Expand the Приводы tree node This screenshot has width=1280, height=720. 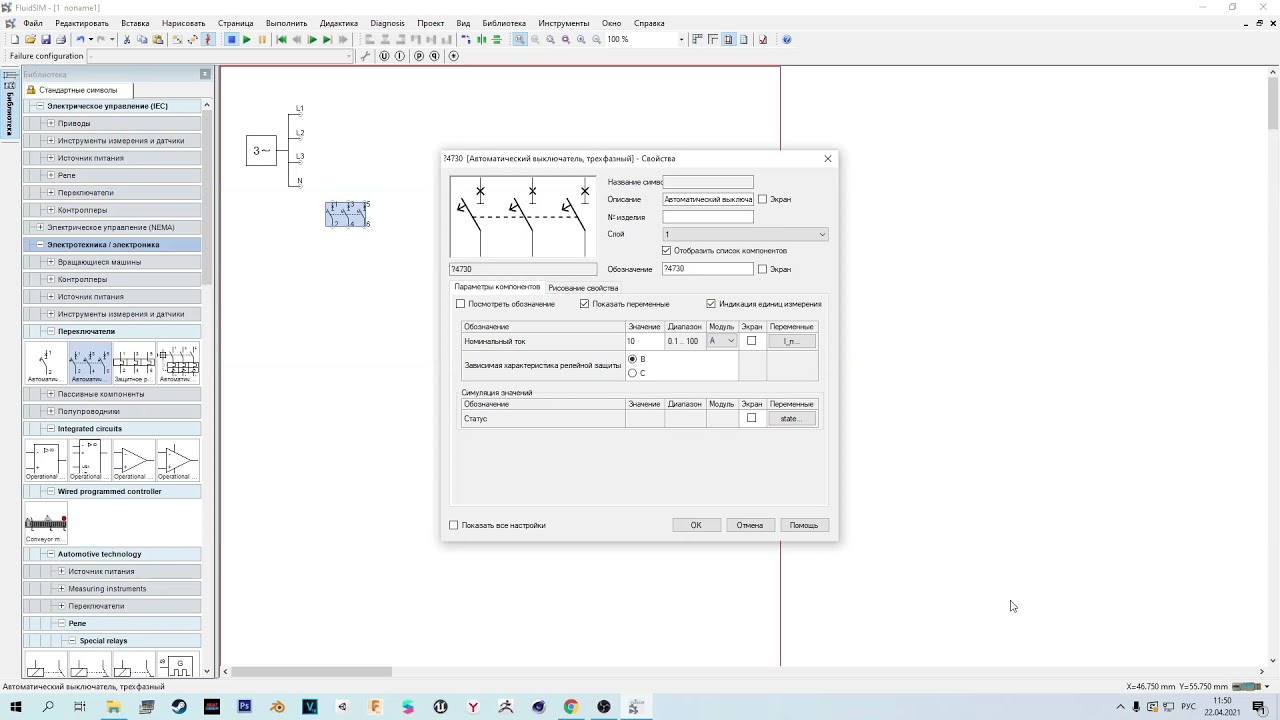pyautogui.click(x=50, y=123)
